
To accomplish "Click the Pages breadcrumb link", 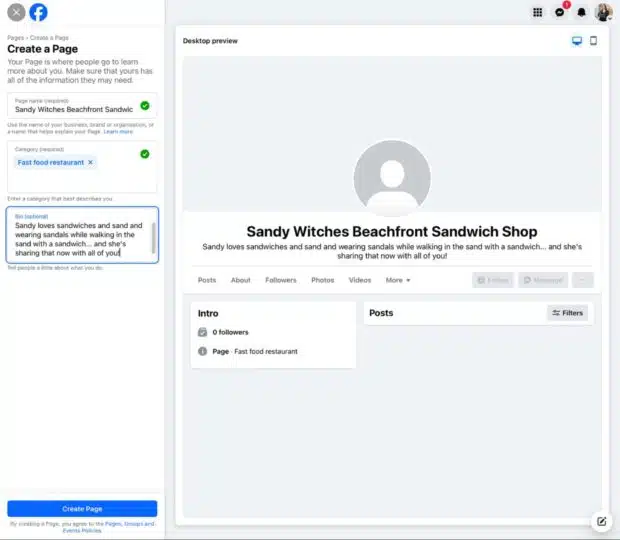I will pos(14,38).
